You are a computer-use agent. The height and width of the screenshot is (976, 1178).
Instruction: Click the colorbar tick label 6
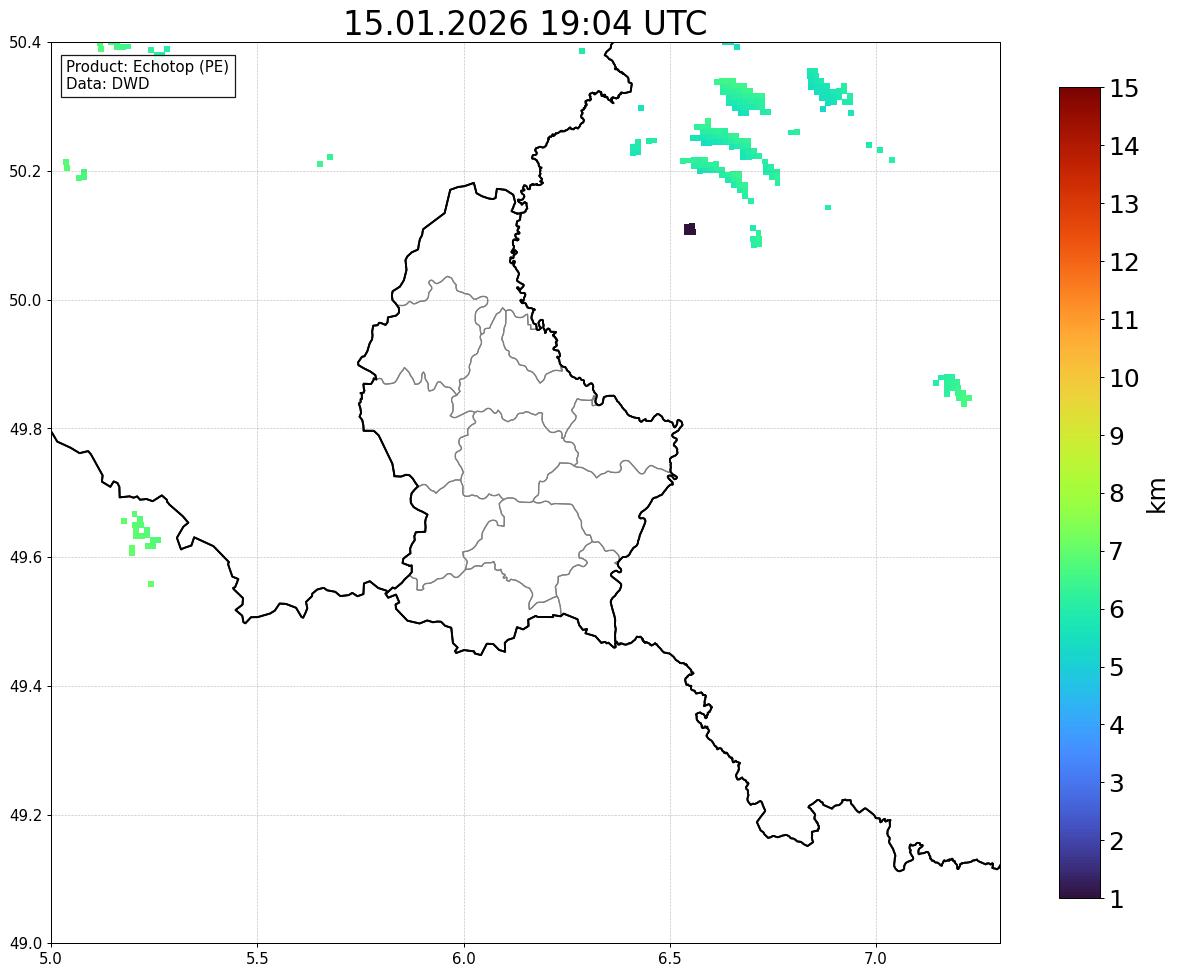pyautogui.click(x=1117, y=609)
